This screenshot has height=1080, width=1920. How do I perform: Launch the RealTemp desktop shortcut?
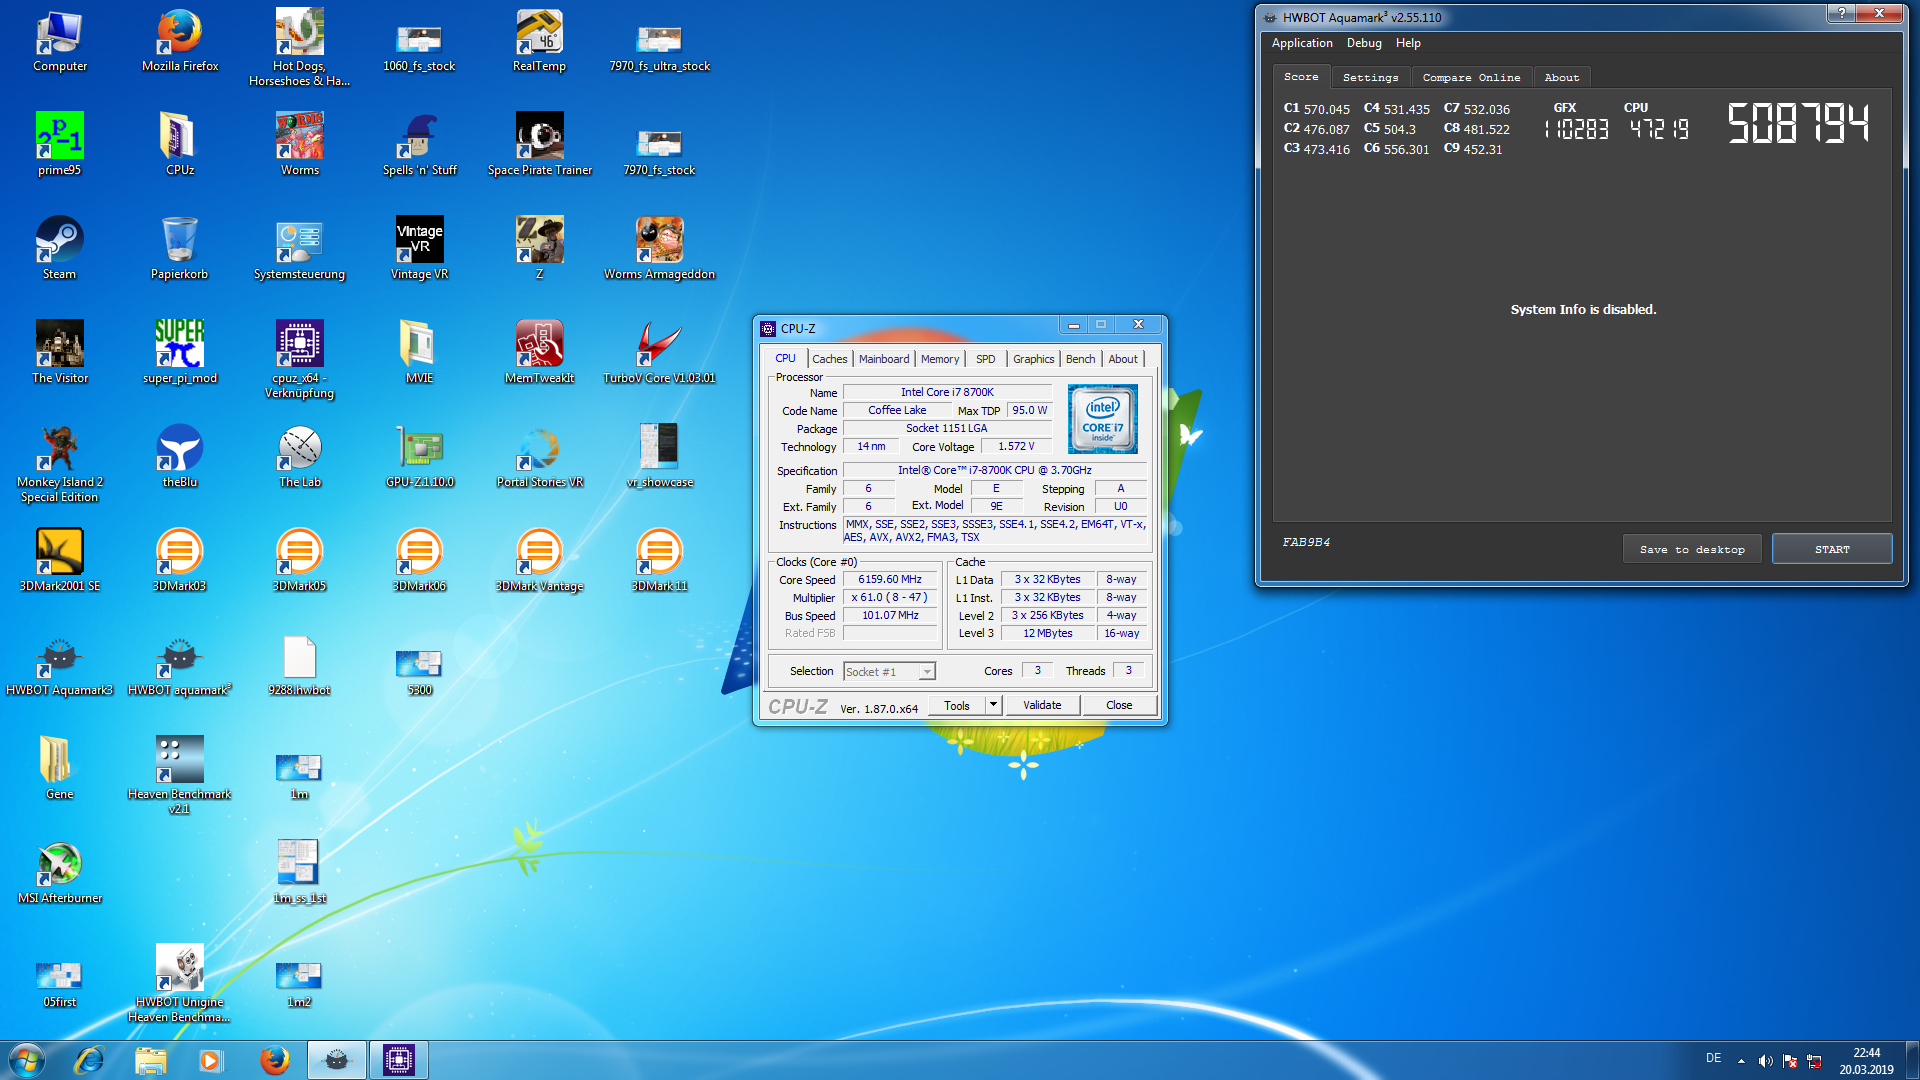point(539,40)
